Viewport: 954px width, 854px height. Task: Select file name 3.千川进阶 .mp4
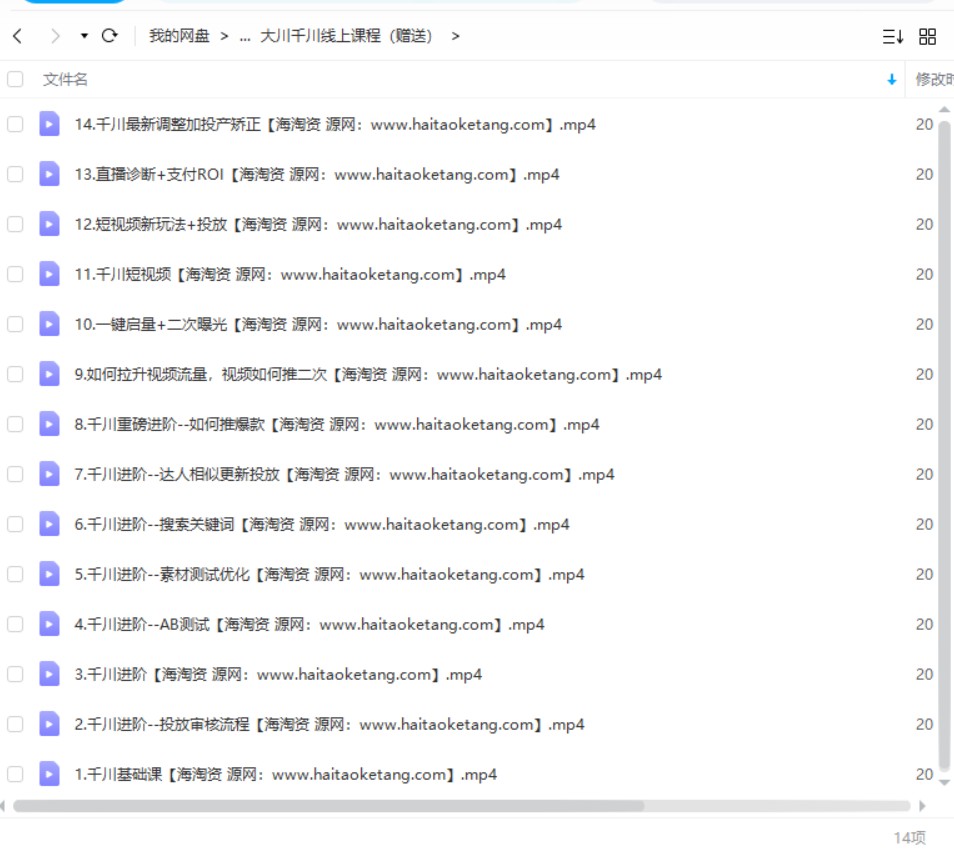pyautogui.click(x=278, y=674)
